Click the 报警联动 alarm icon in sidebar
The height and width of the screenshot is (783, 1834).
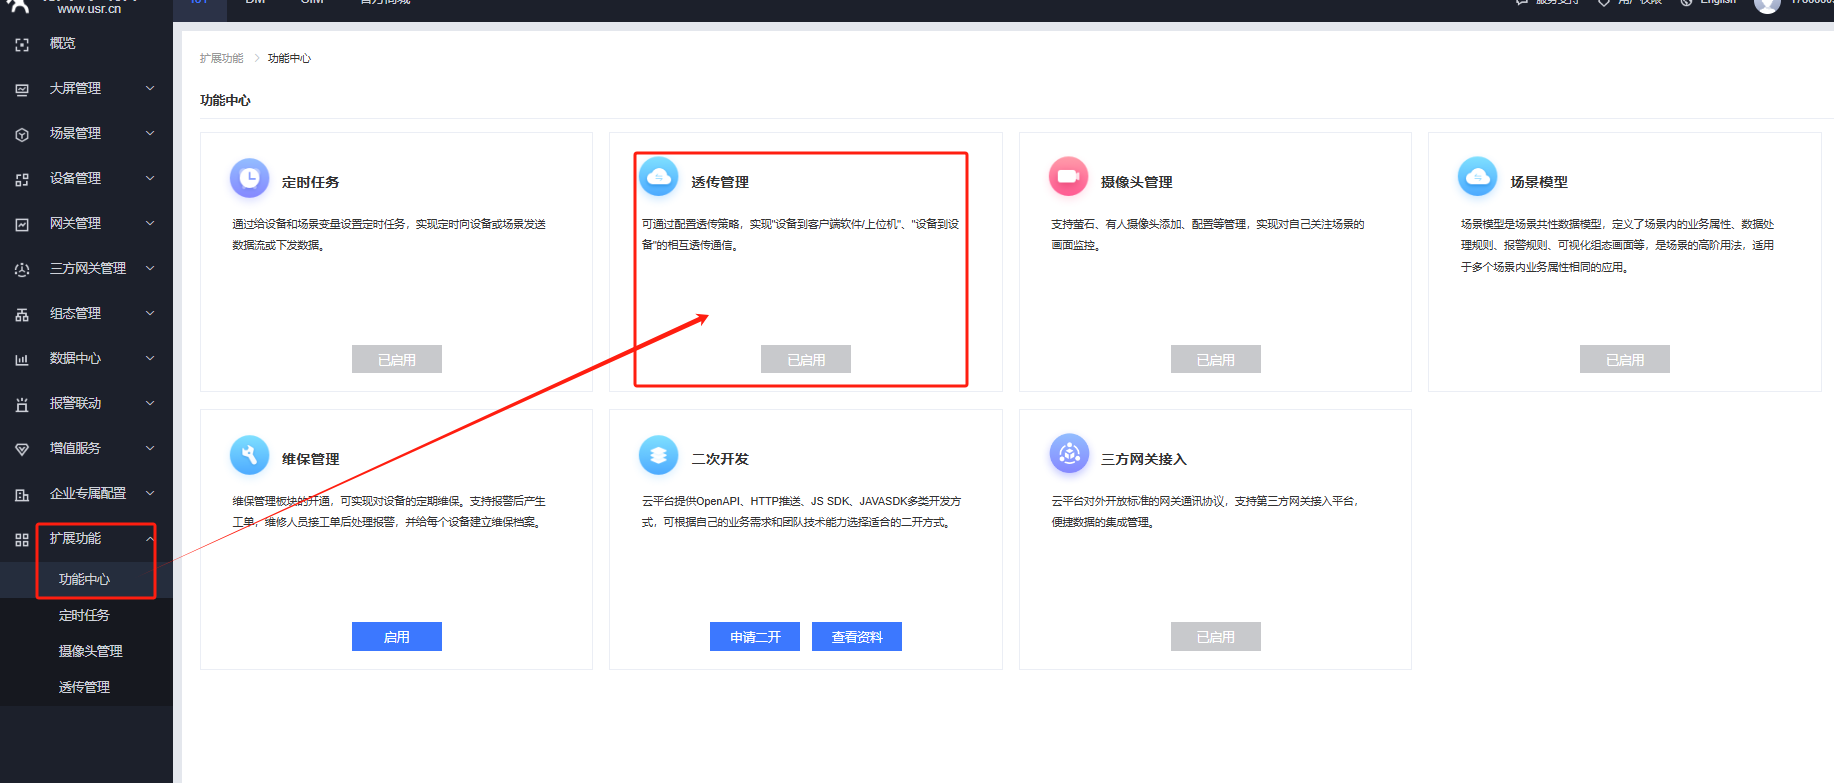point(22,404)
